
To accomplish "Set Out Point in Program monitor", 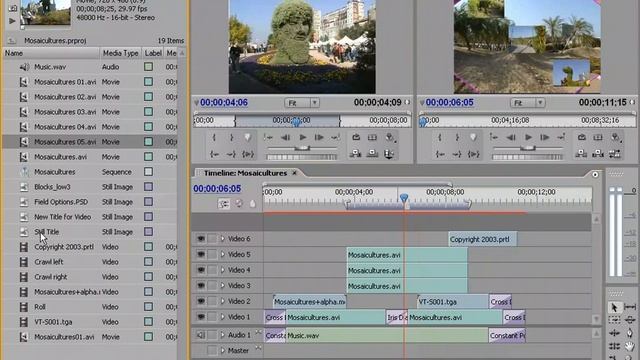I will click(457, 138).
